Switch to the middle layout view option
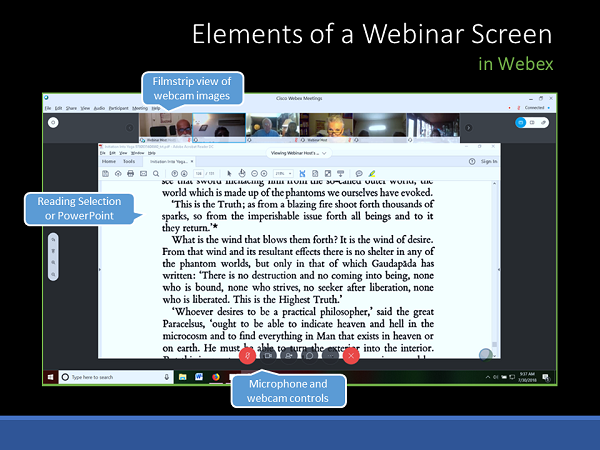Screen dimensions: 600x450 pyautogui.click(x=532, y=122)
